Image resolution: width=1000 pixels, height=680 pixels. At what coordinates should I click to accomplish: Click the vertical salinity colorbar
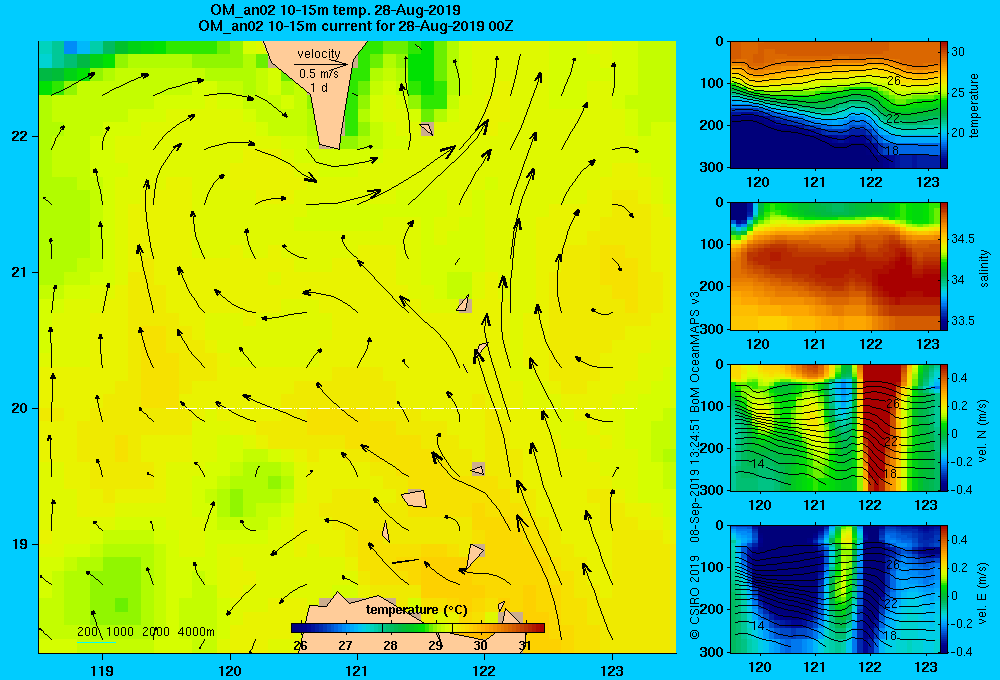tap(944, 266)
